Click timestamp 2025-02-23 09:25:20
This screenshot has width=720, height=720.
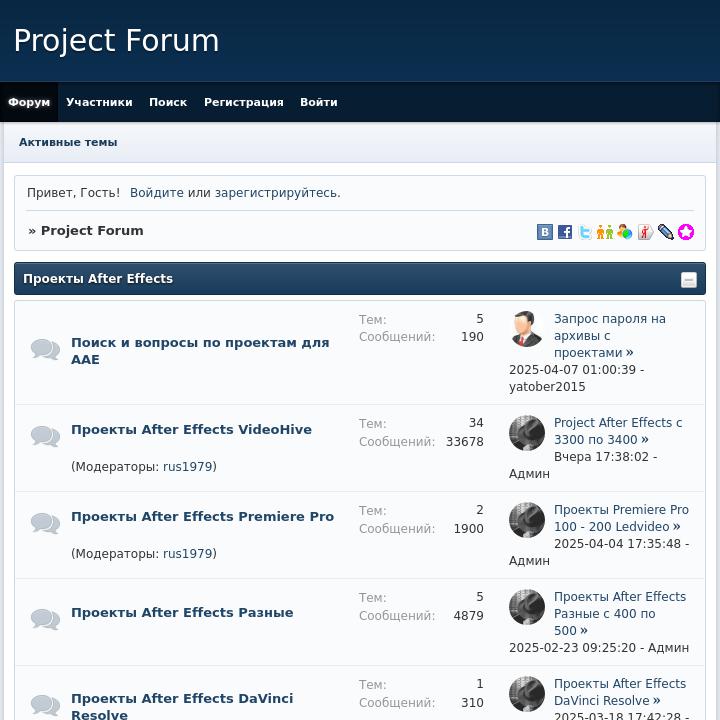click(x=572, y=647)
